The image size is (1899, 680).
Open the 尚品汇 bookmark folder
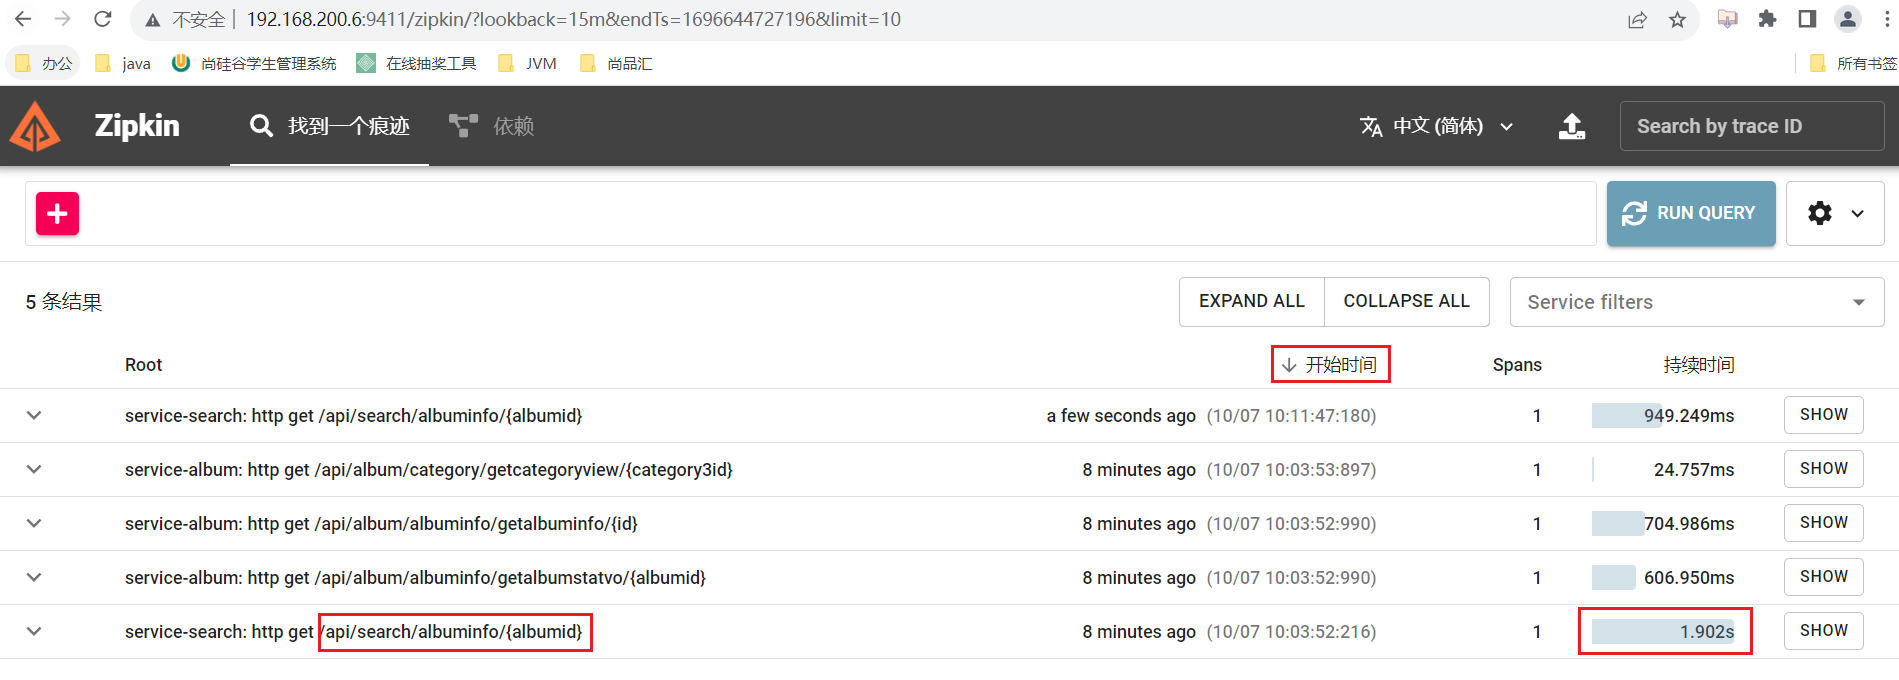pyautogui.click(x=616, y=63)
